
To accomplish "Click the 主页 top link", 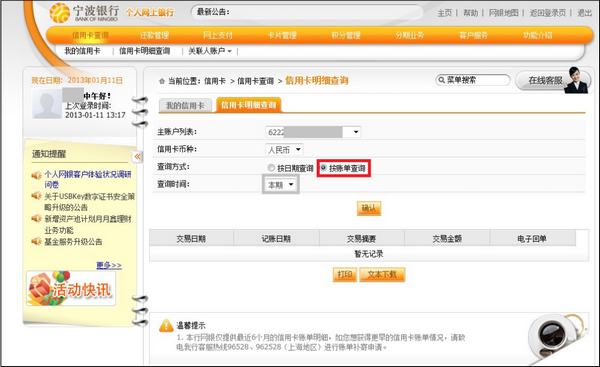I will [x=445, y=13].
